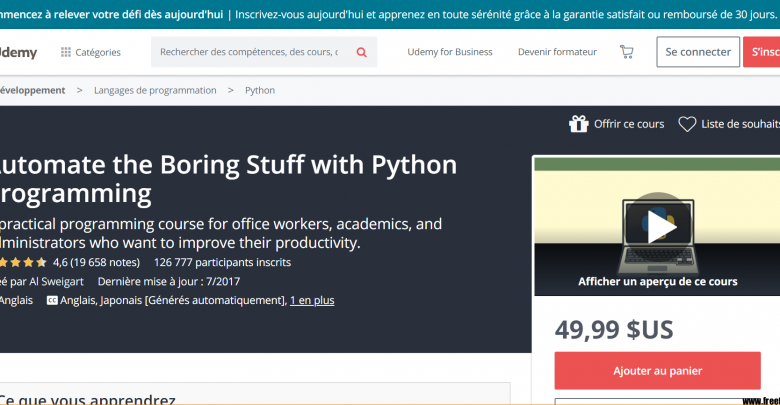Click the Se connecter button

point(698,52)
